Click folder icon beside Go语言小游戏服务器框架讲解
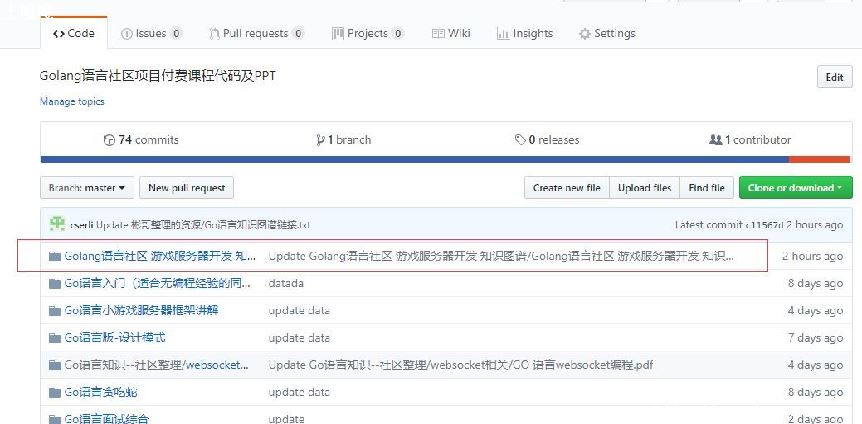This screenshot has height=424, width=862. [x=54, y=311]
